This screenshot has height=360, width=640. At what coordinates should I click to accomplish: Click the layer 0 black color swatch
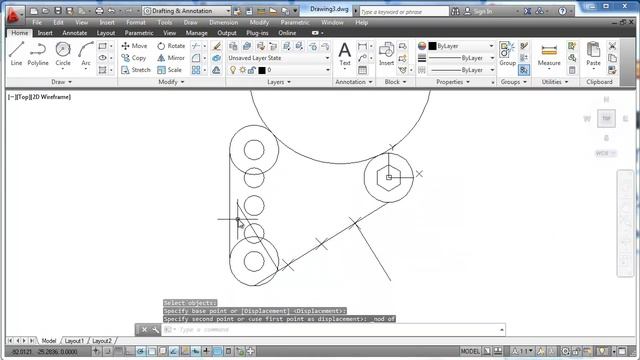point(262,70)
